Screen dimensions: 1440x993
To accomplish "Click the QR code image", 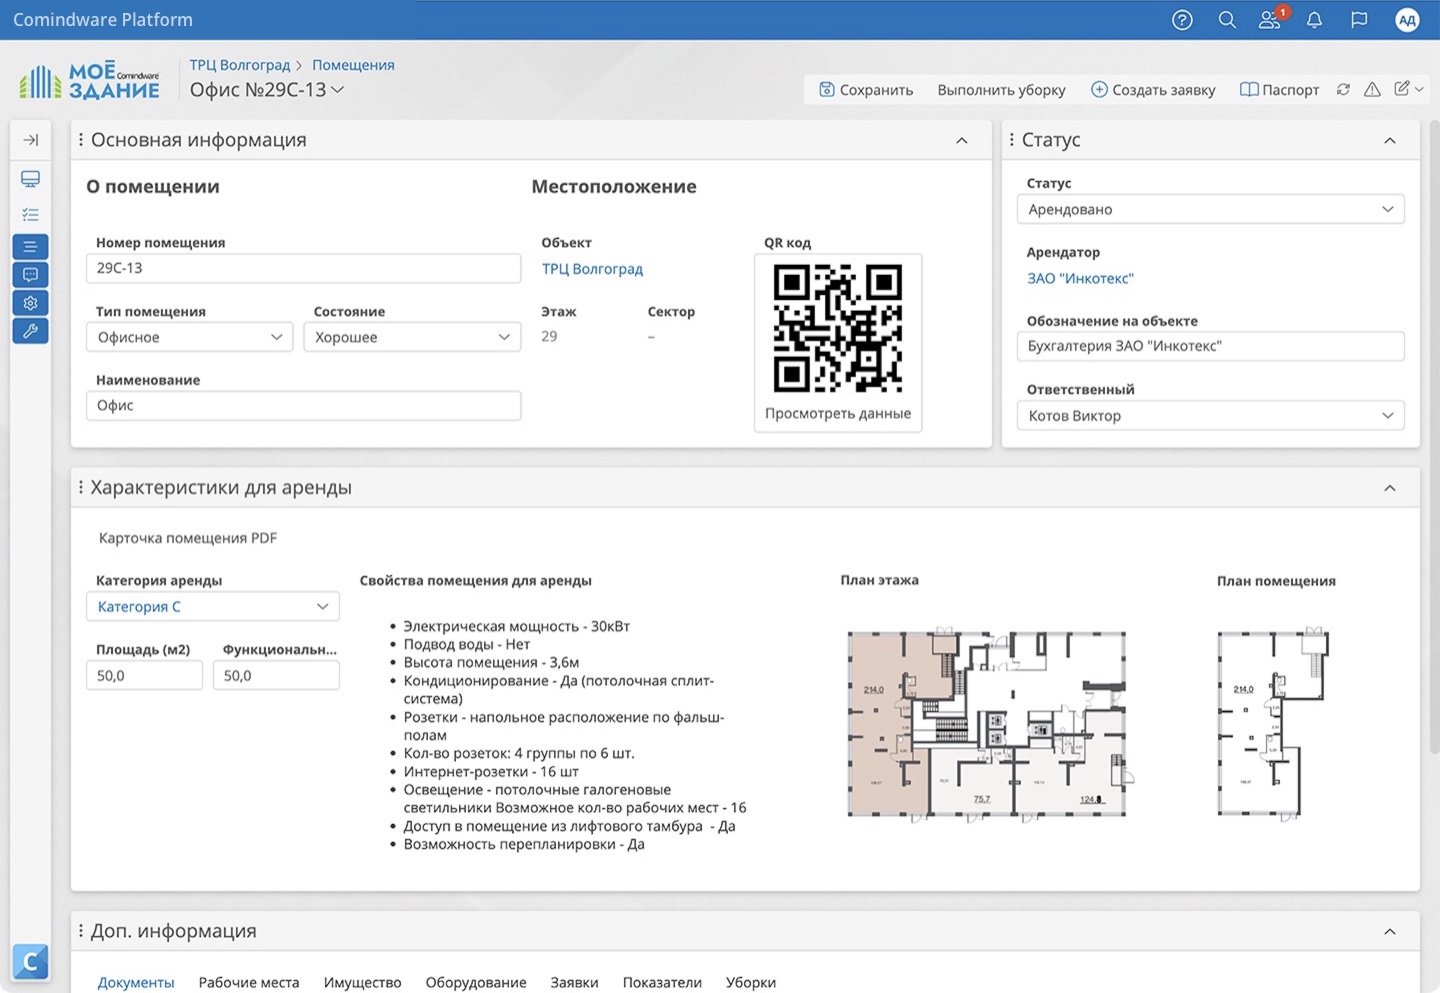I will tap(838, 328).
